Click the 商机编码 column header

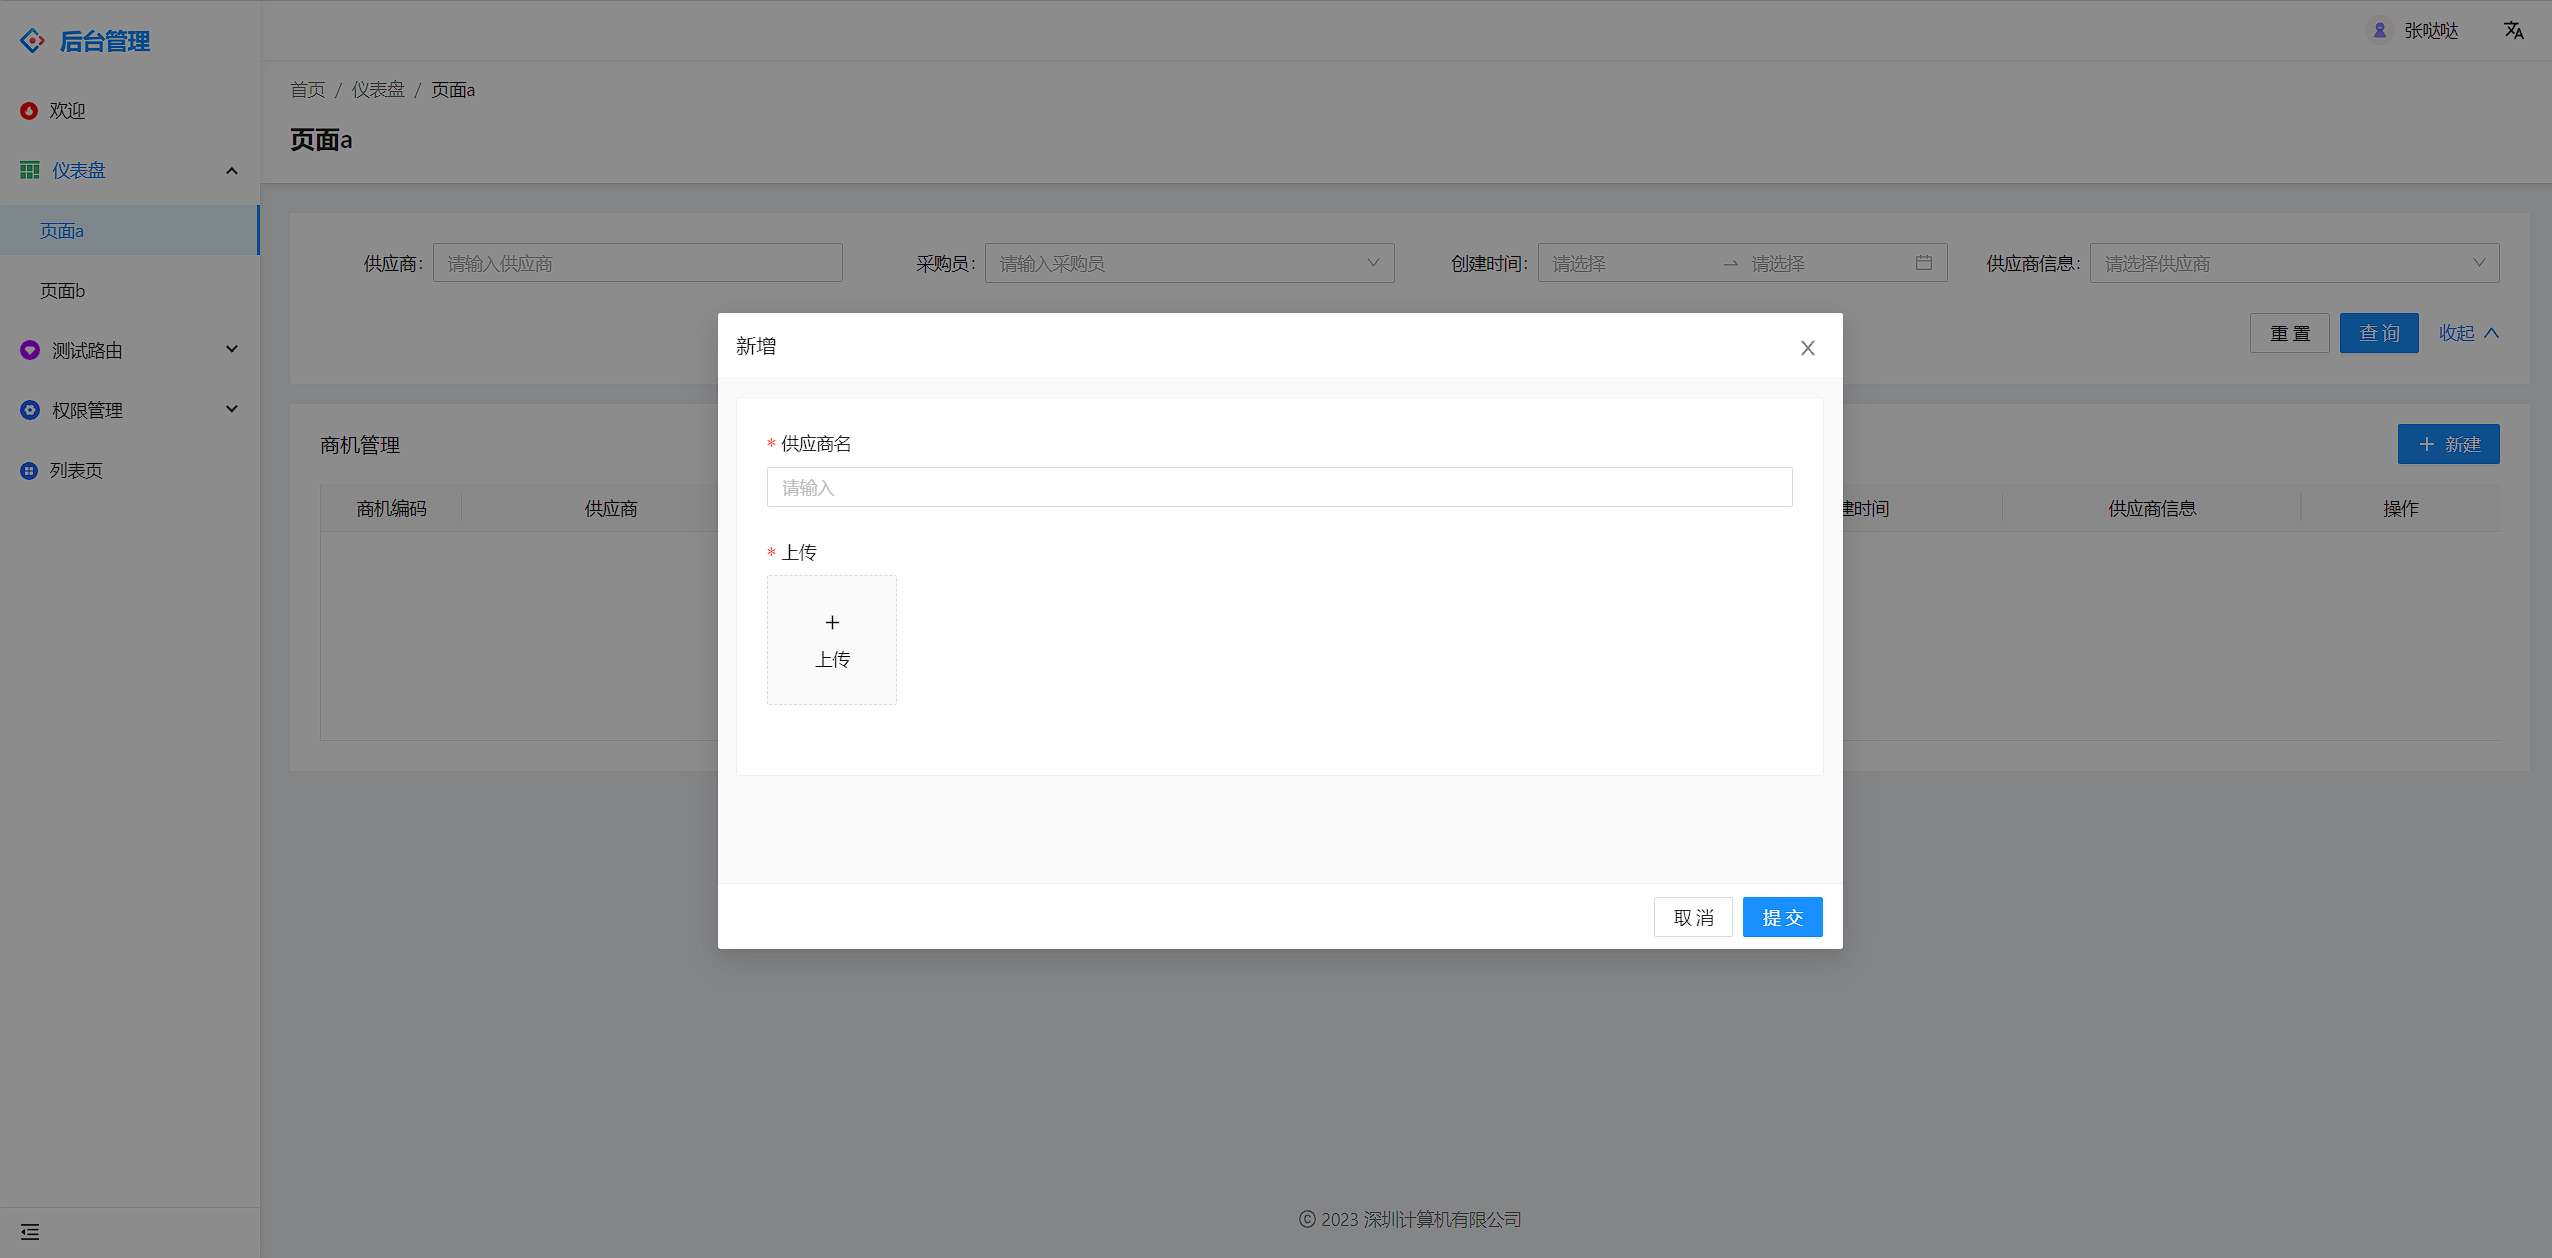point(392,508)
